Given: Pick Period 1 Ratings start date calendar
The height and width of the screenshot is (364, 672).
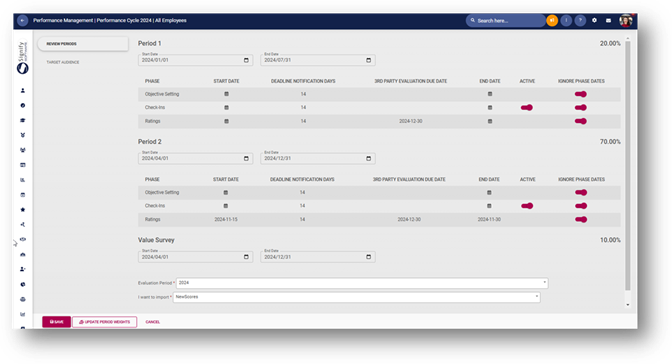Looking at the screenshot, I should (x=226, y=121).
